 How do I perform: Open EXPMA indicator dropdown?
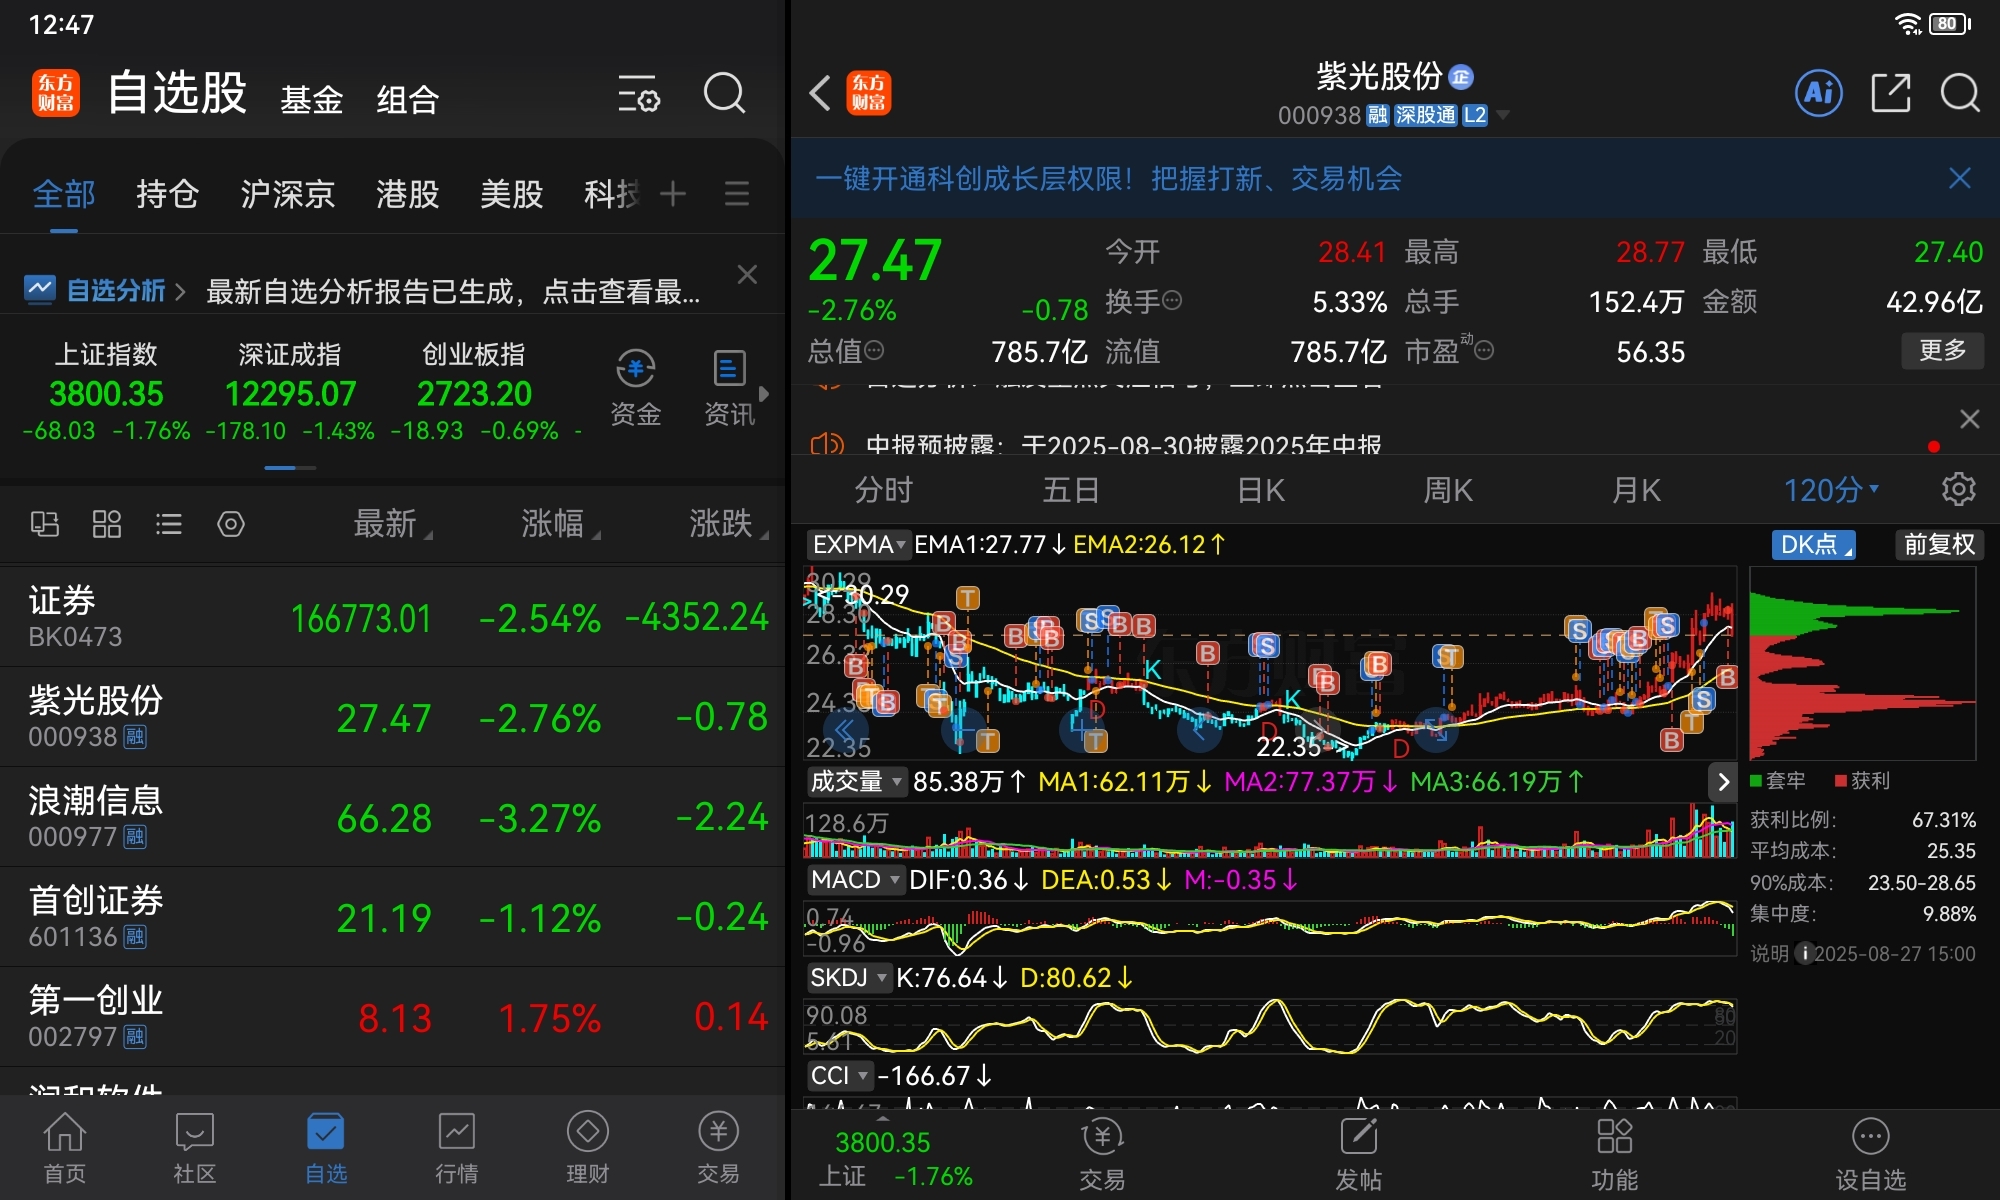coord(858,544)
